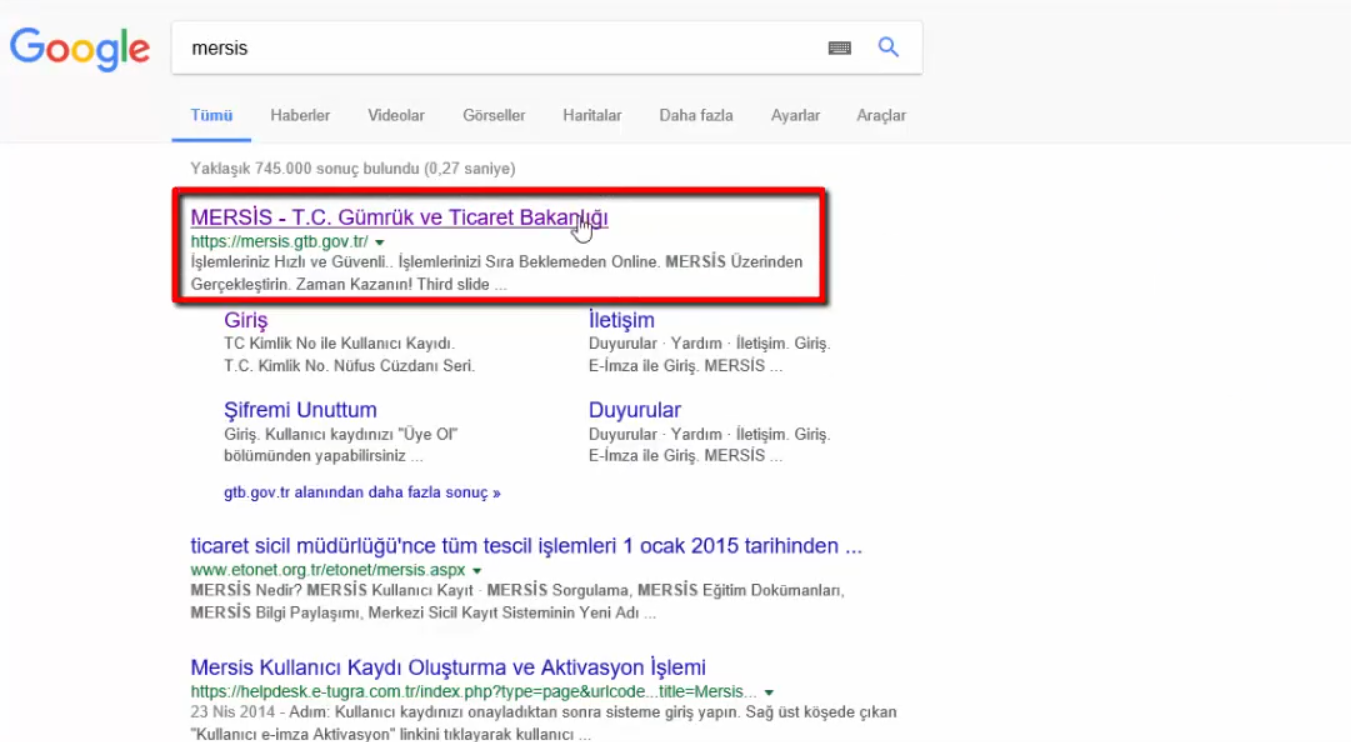Click inside the search query field
Screen dimensions: 1351x742
(450, 47)
